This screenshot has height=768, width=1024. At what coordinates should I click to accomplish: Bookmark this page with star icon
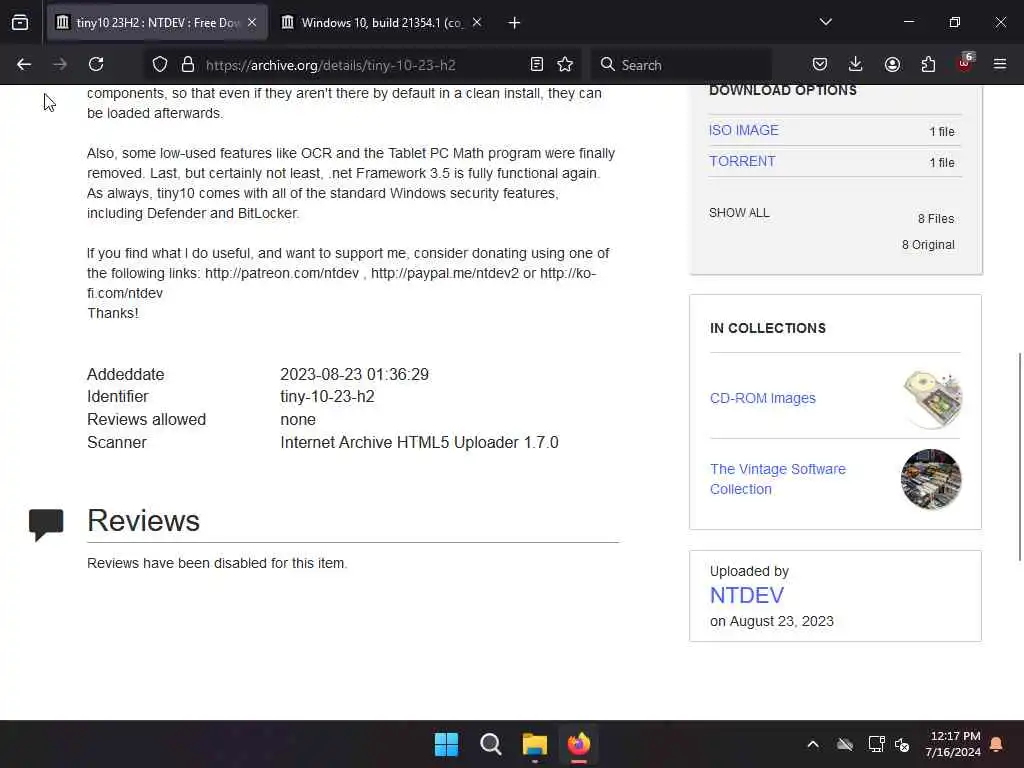[x=566, y=65]
